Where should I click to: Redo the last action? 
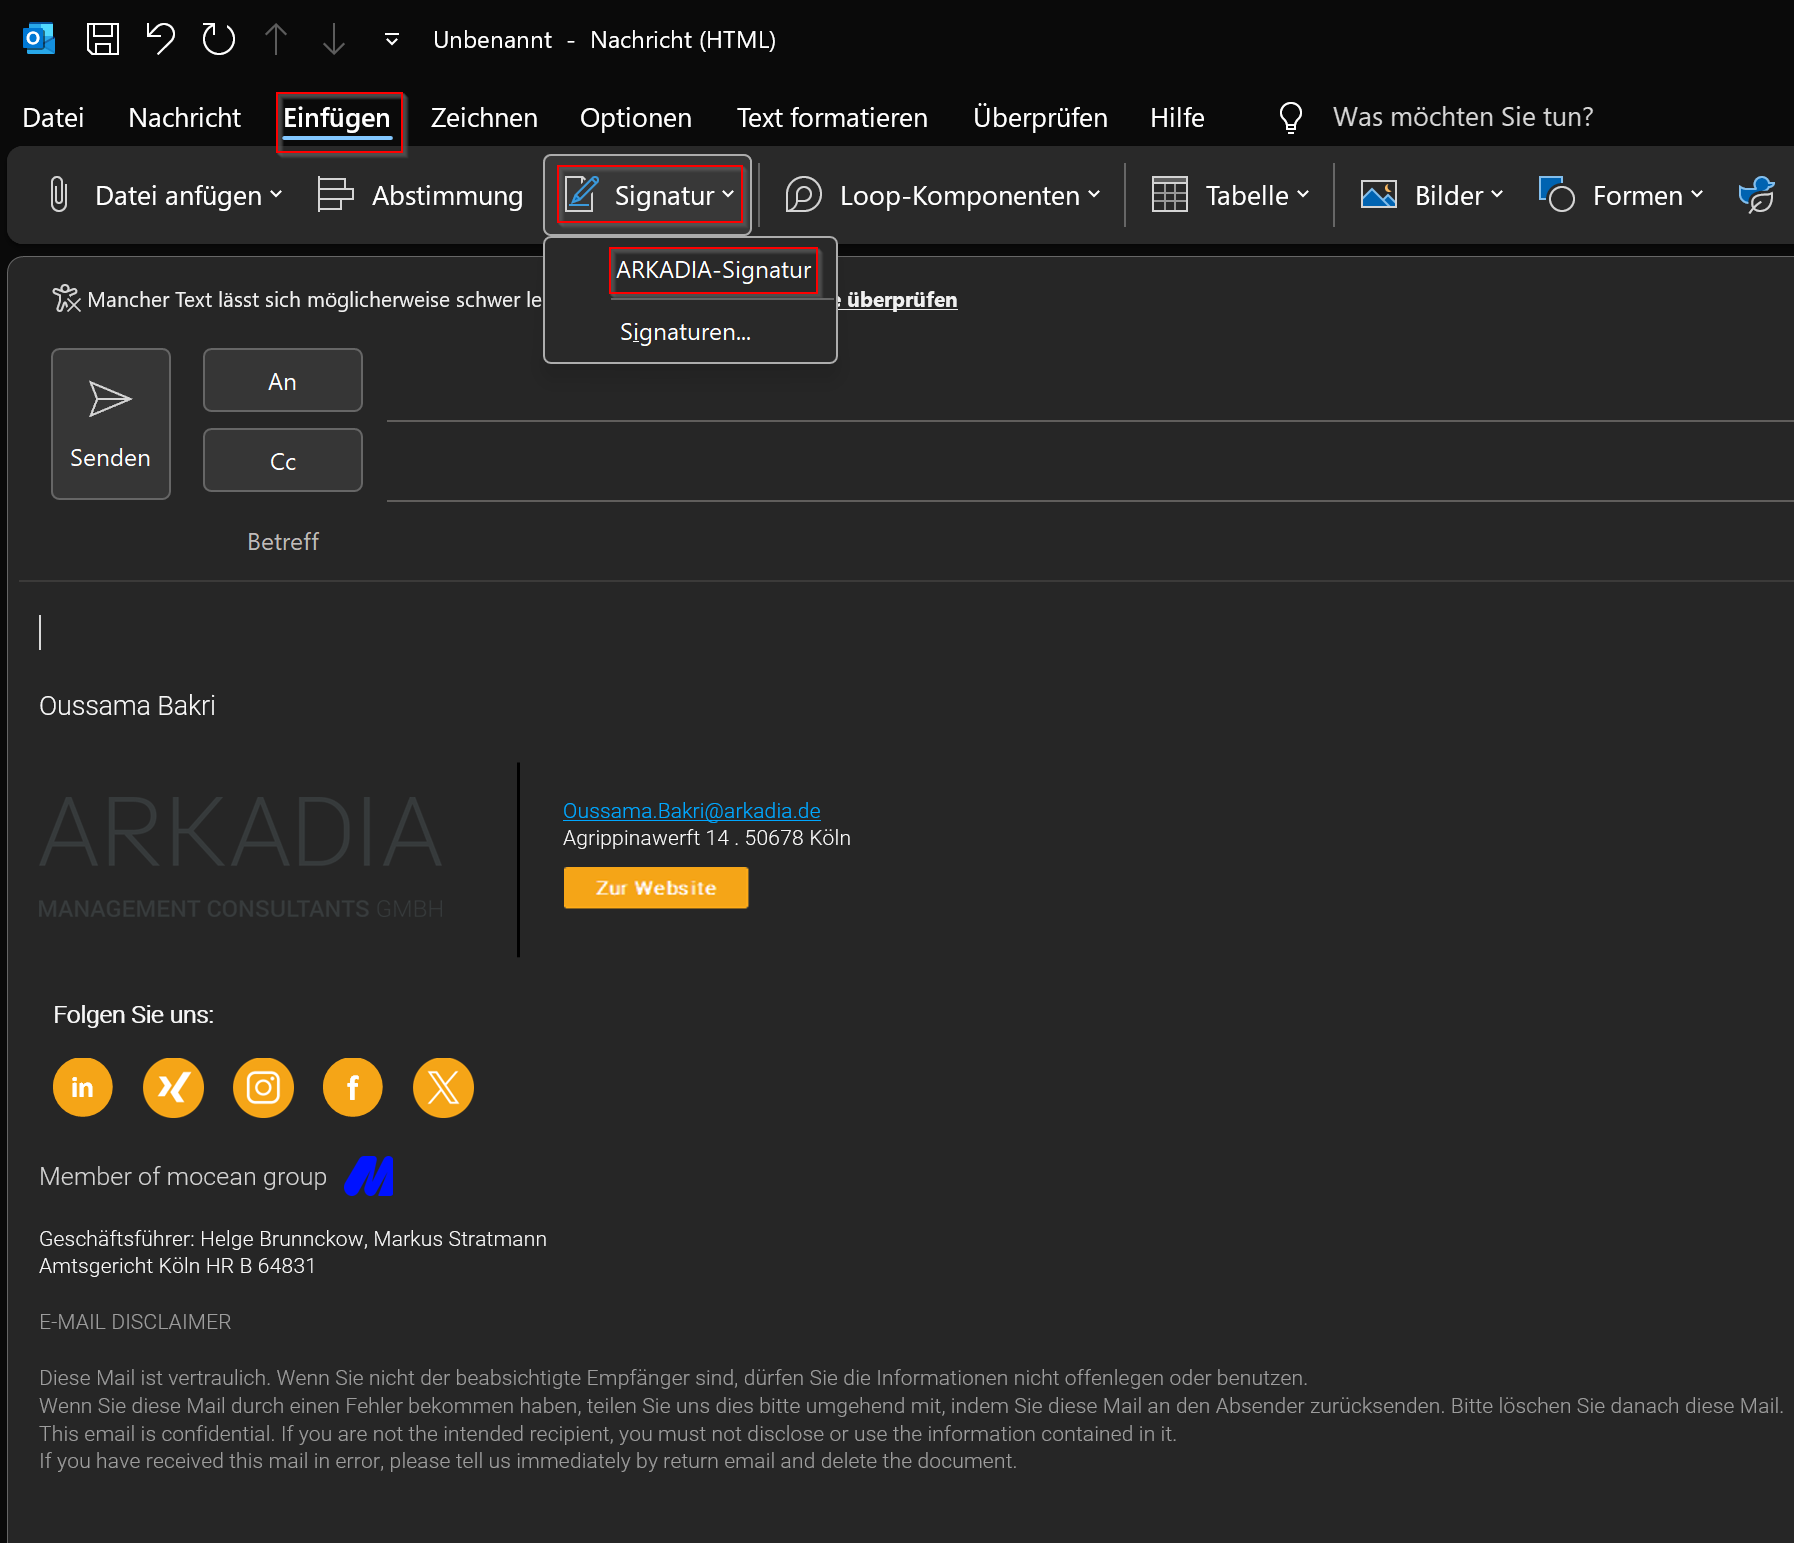pos(218,39)
